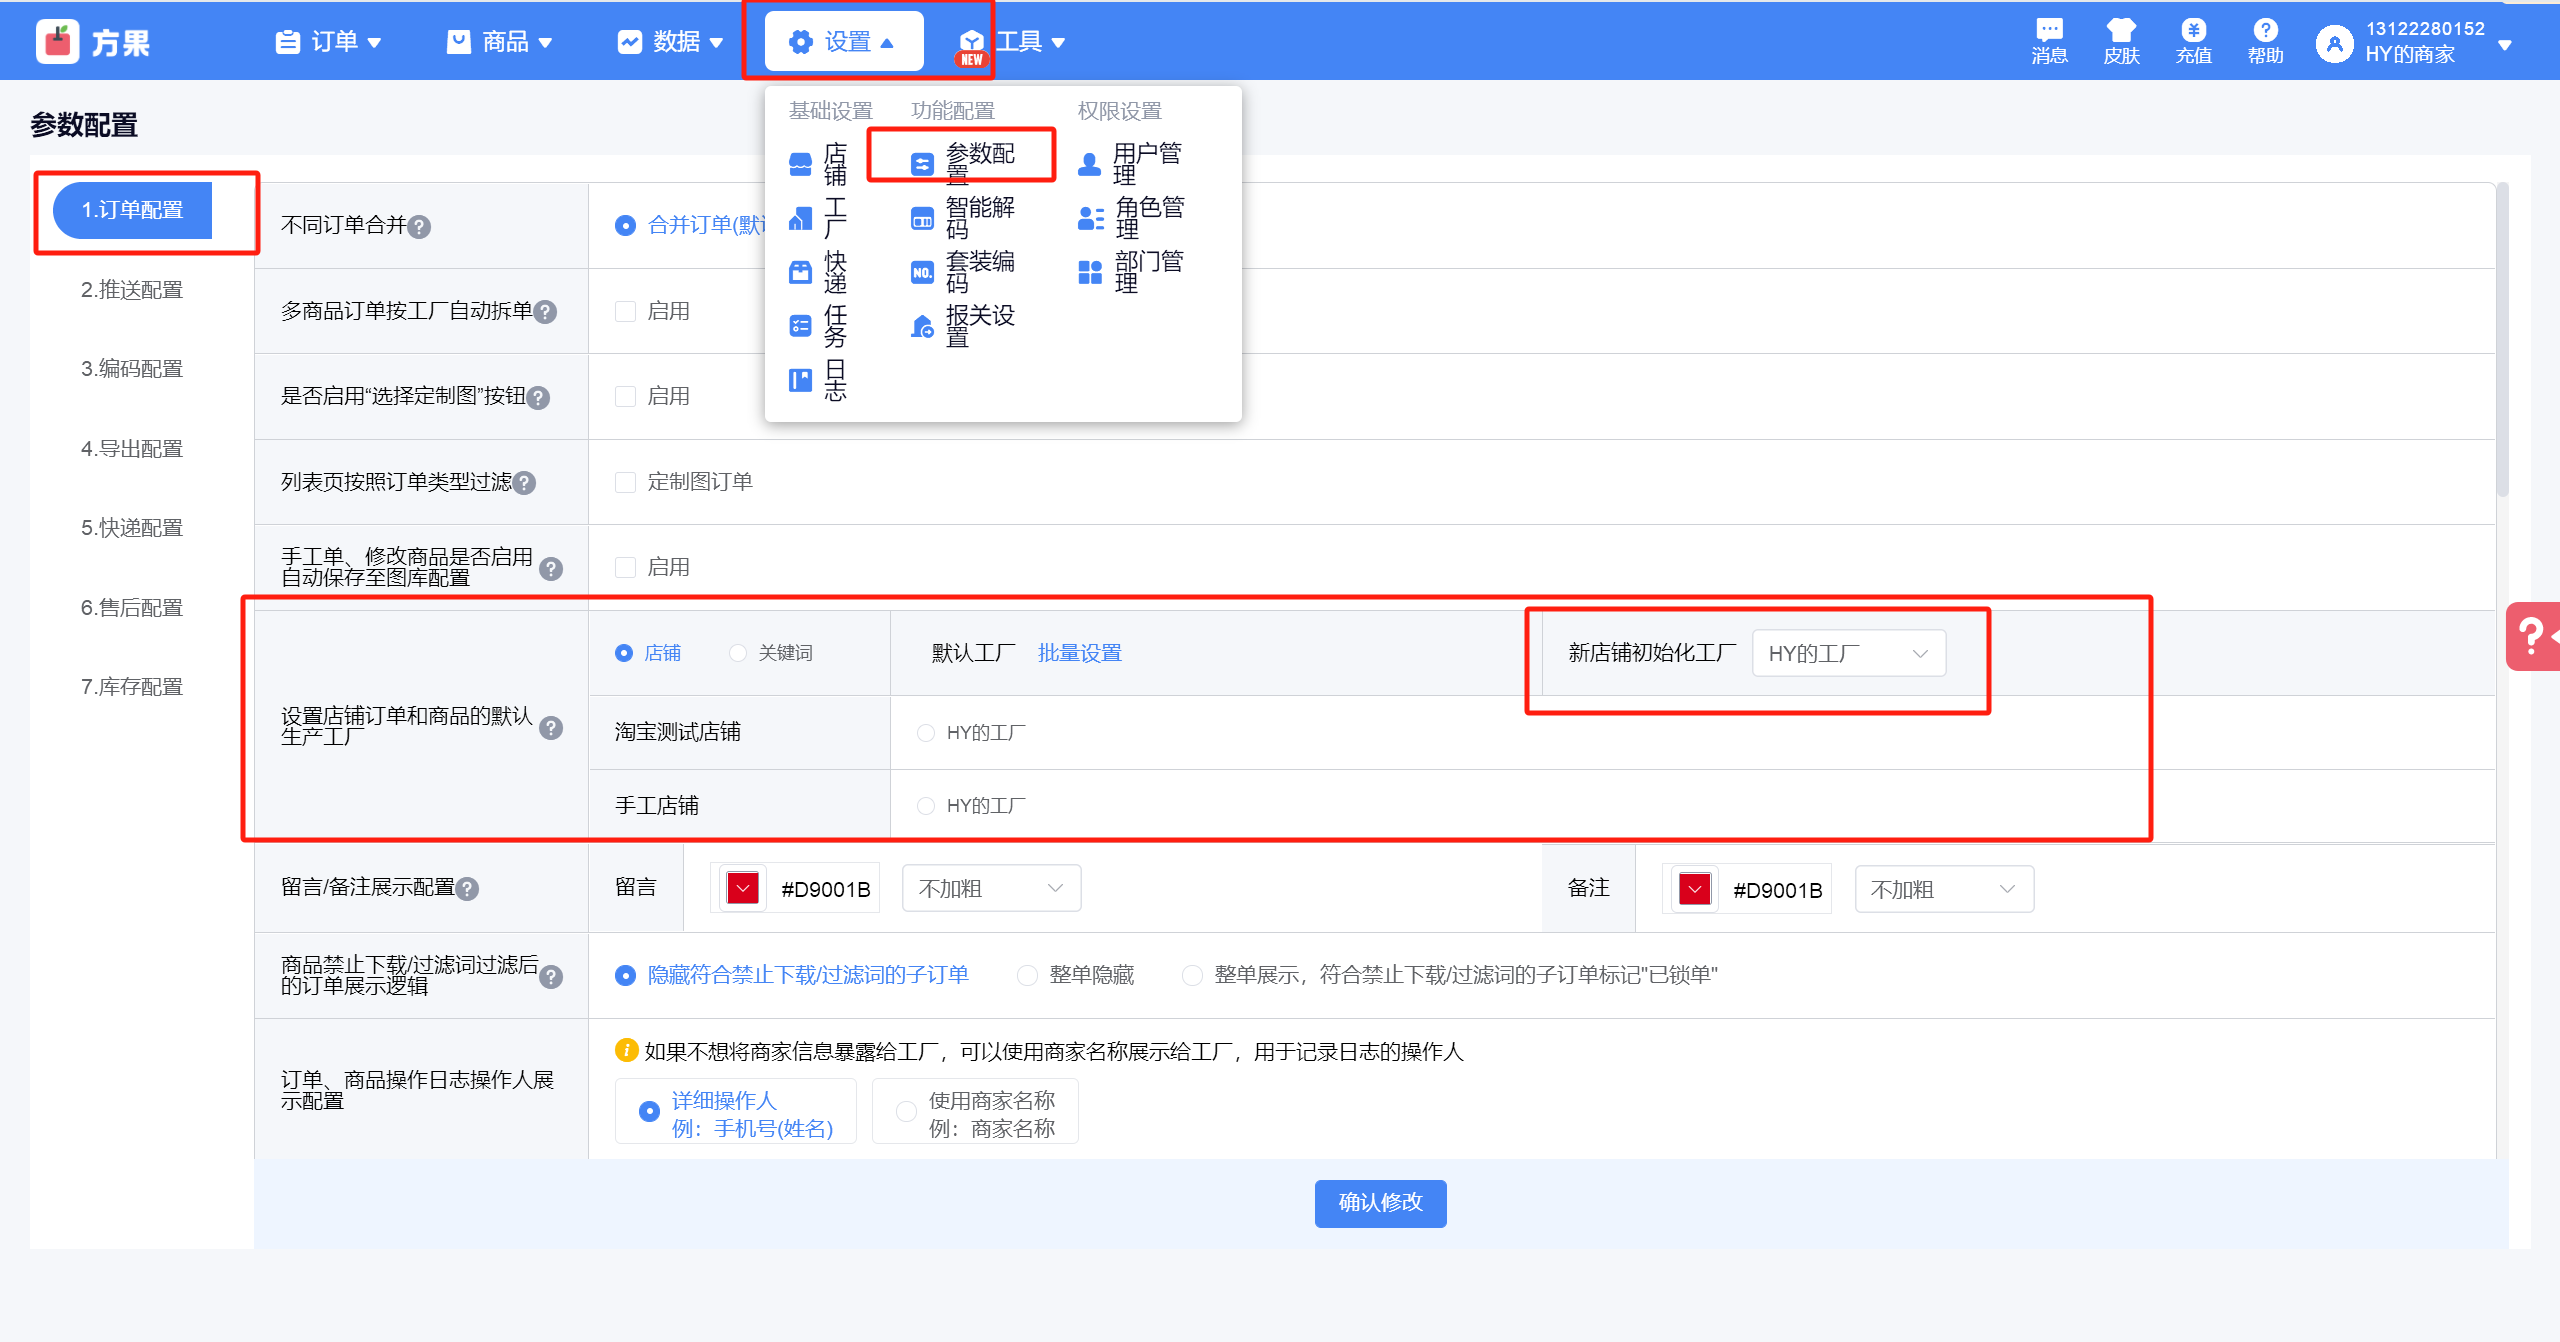
Task: Open the 帮助 help icon
Action: [2265, 31]
